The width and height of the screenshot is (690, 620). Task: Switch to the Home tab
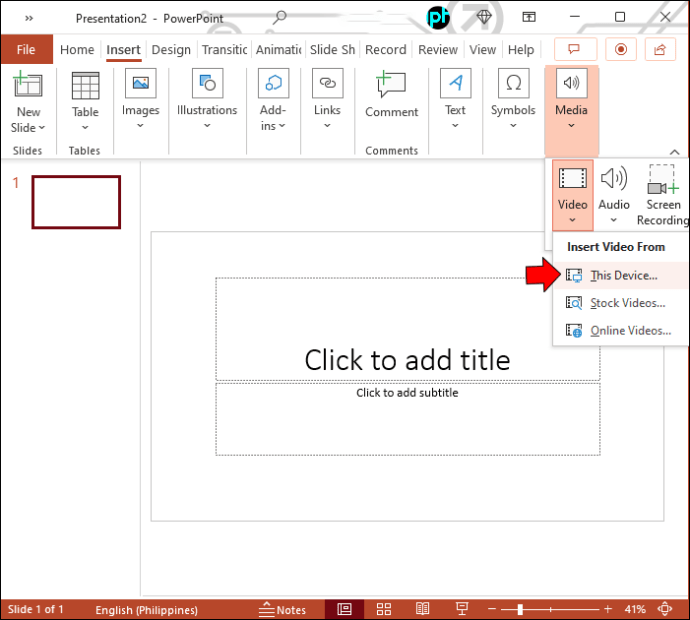77,49
